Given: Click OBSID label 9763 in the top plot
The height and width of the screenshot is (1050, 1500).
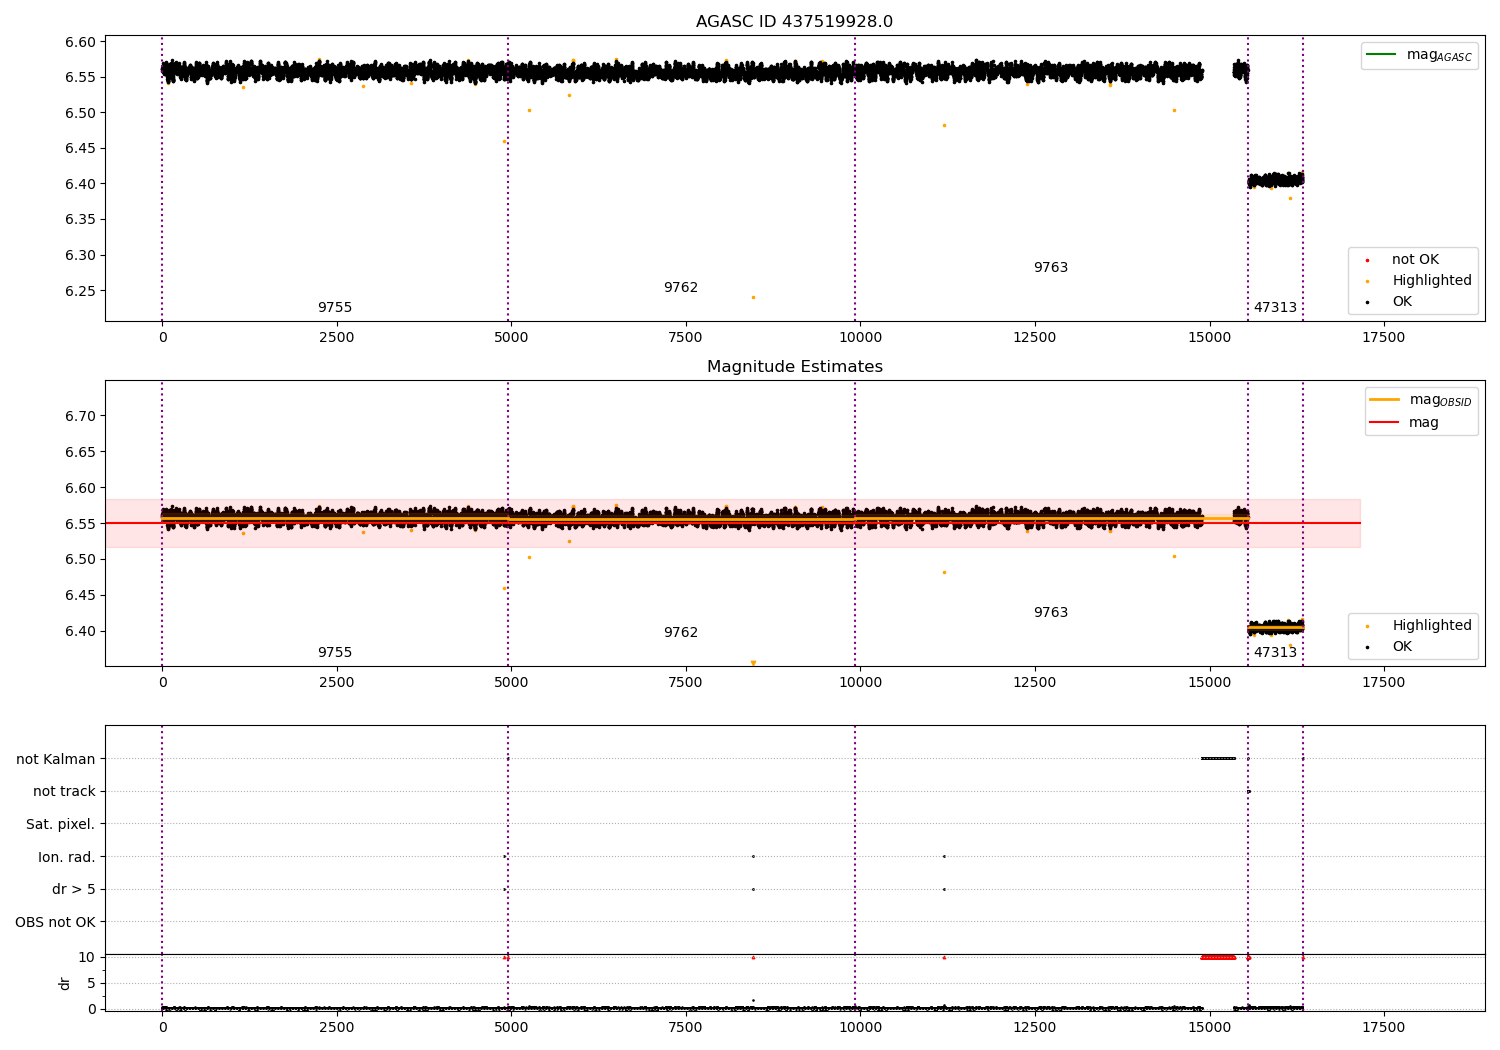Looking at the screenshot, I should pos(1051,268).
